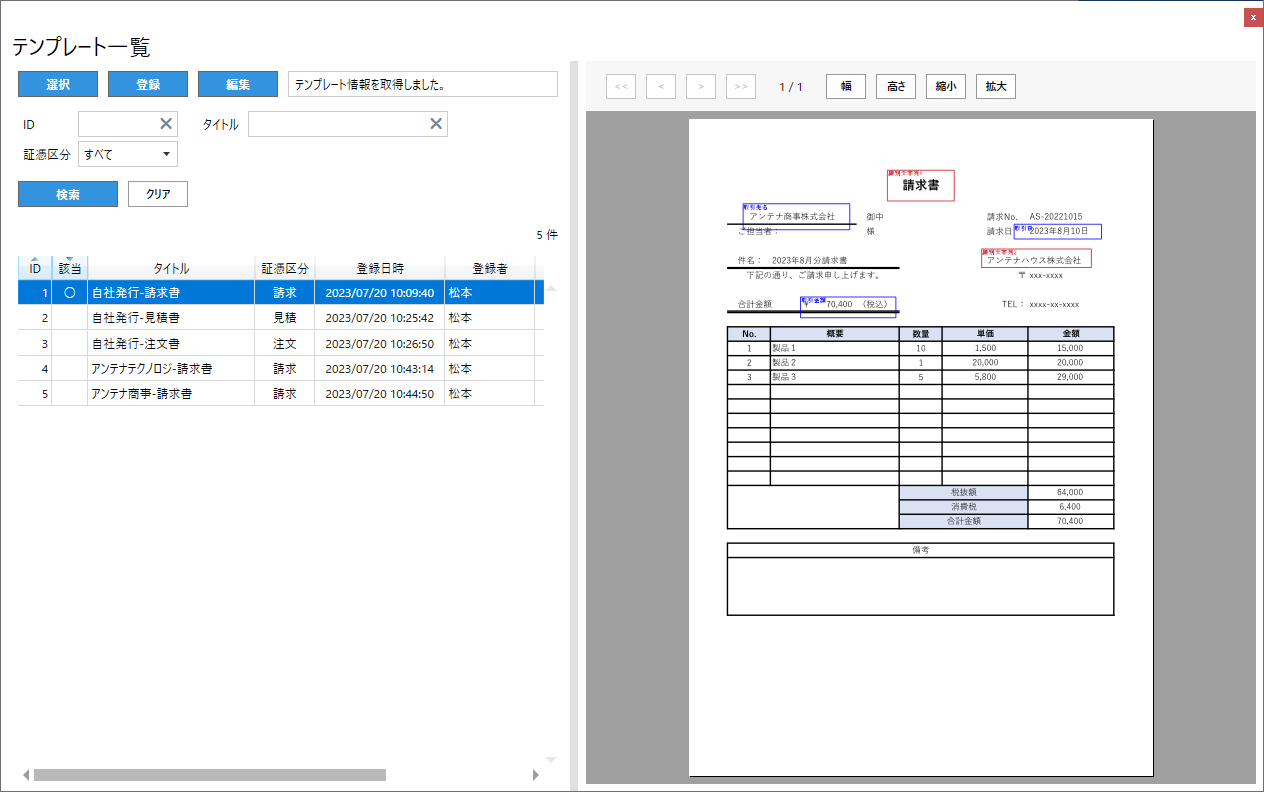Sort the list by ID column

(x=35, y=269)
